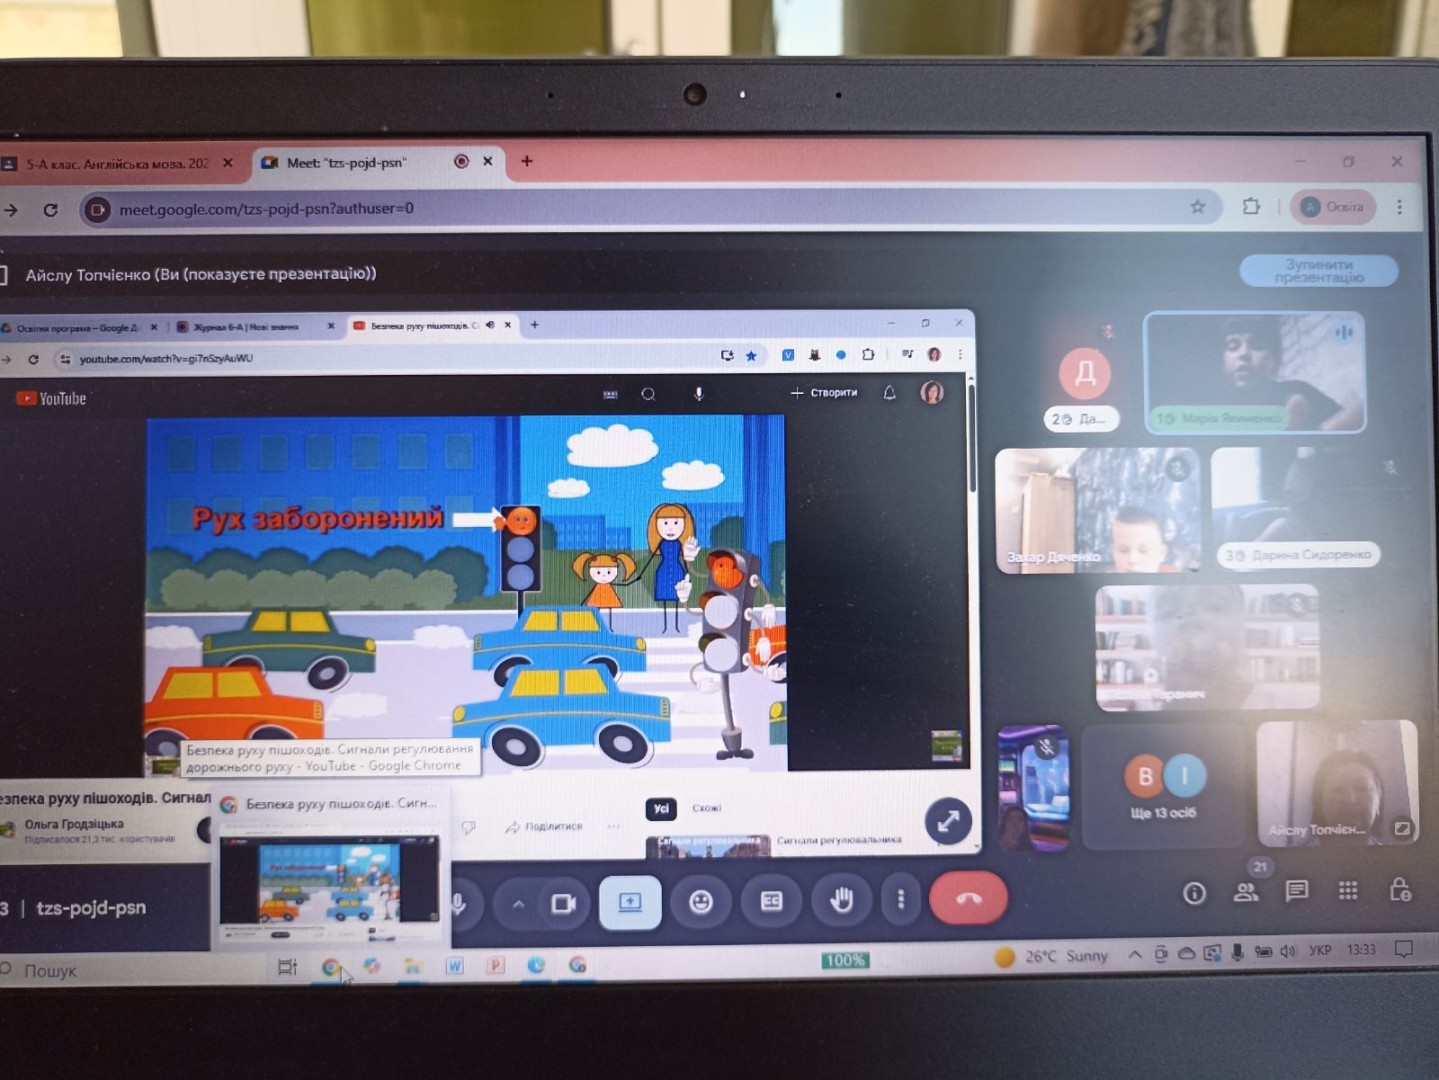Image resolution: width=1439 pixels, height=1080 pixels.
Task: Click Айслу Топчієнко self-view tile
Action: pyautogui.click(x=1337, y=783)
